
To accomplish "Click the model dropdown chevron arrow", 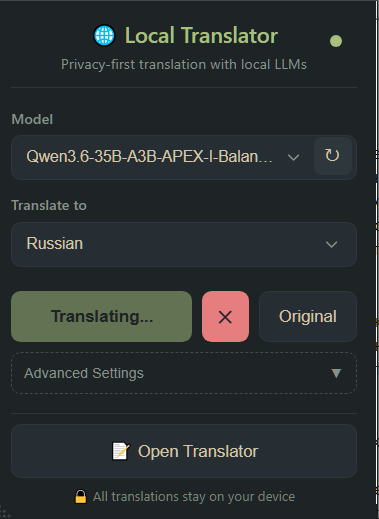I will 293,157.
